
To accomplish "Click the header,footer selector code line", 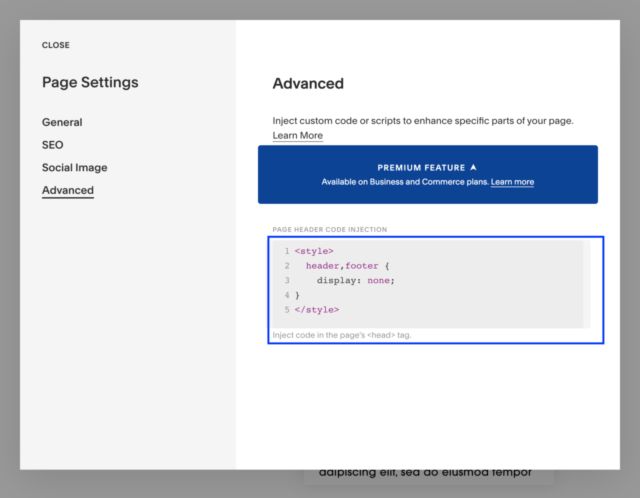I will 347,266.
